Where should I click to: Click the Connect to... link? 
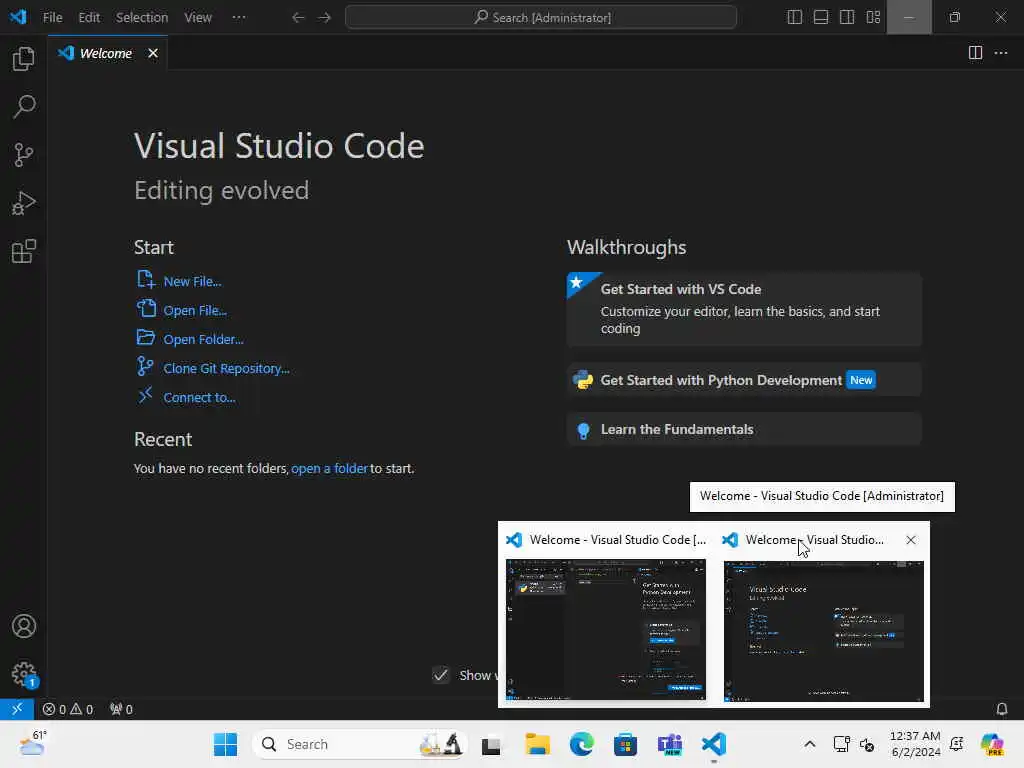point(199,398)
